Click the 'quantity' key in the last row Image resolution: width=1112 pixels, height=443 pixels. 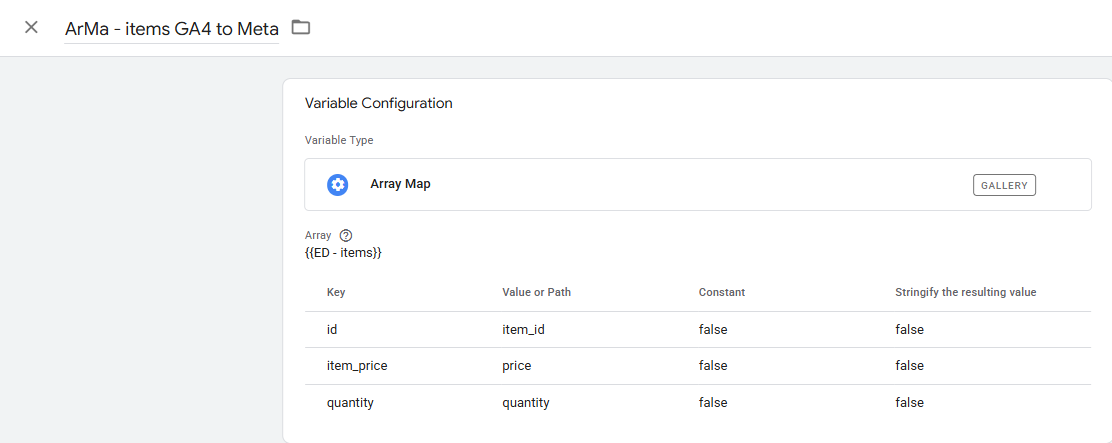350,403
